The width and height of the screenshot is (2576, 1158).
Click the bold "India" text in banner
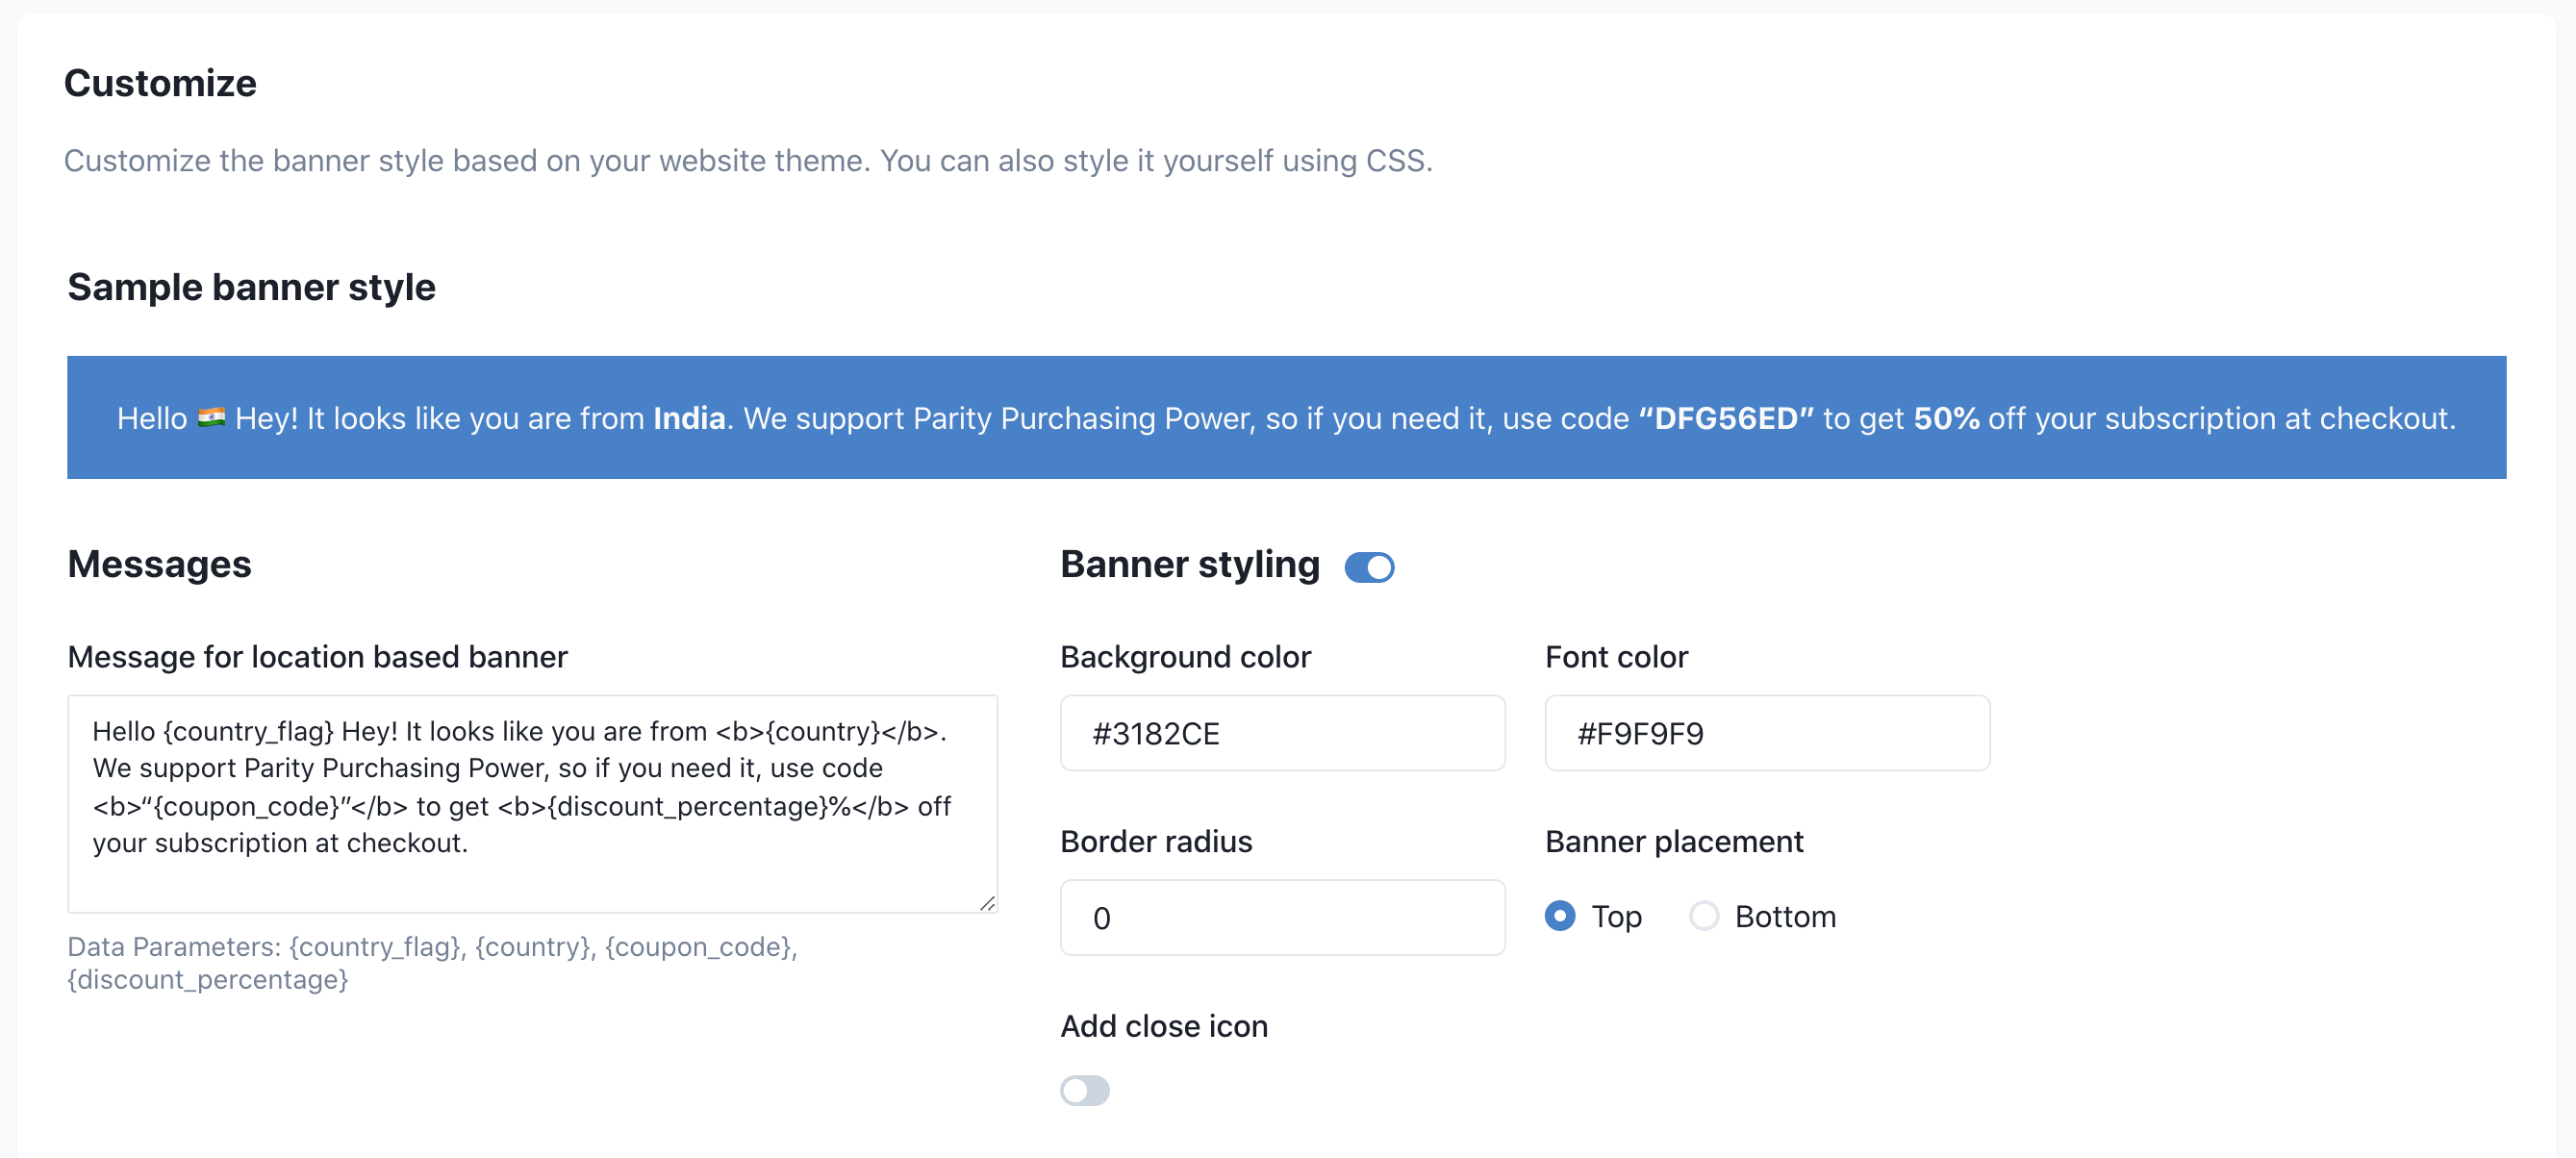pyautogui.click(x=689, y=418)
